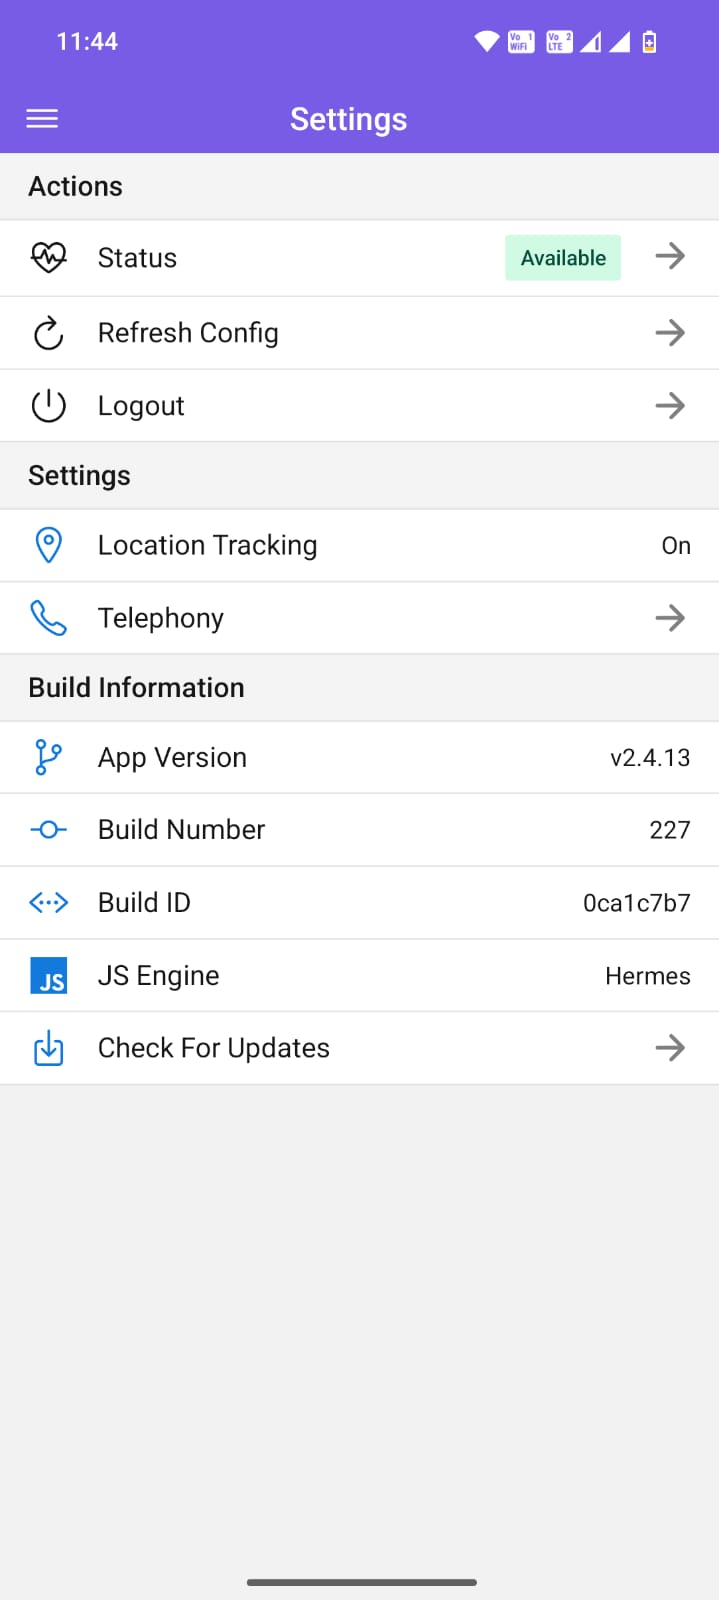Change status from Available

tap(562, 257)
